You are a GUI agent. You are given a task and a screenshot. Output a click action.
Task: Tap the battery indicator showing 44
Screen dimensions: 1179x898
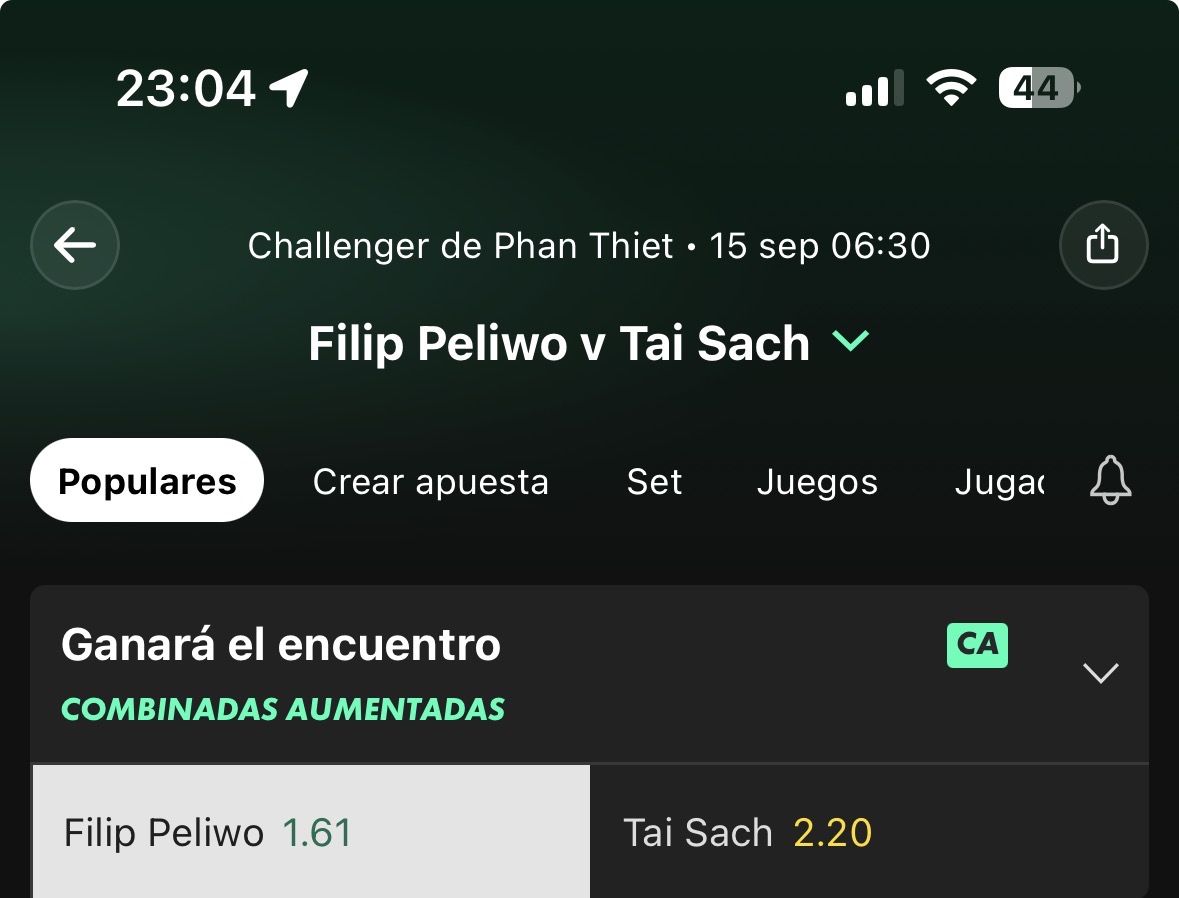pos(1039,88)
